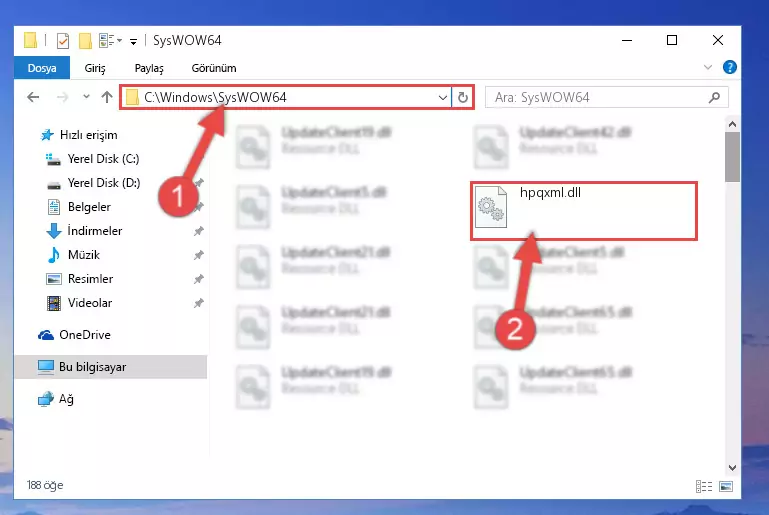Image resolution: width=769 pixels, height=515 pixels.
Task: Click the Ara: SysWOW64 search box
Action: 607,97
